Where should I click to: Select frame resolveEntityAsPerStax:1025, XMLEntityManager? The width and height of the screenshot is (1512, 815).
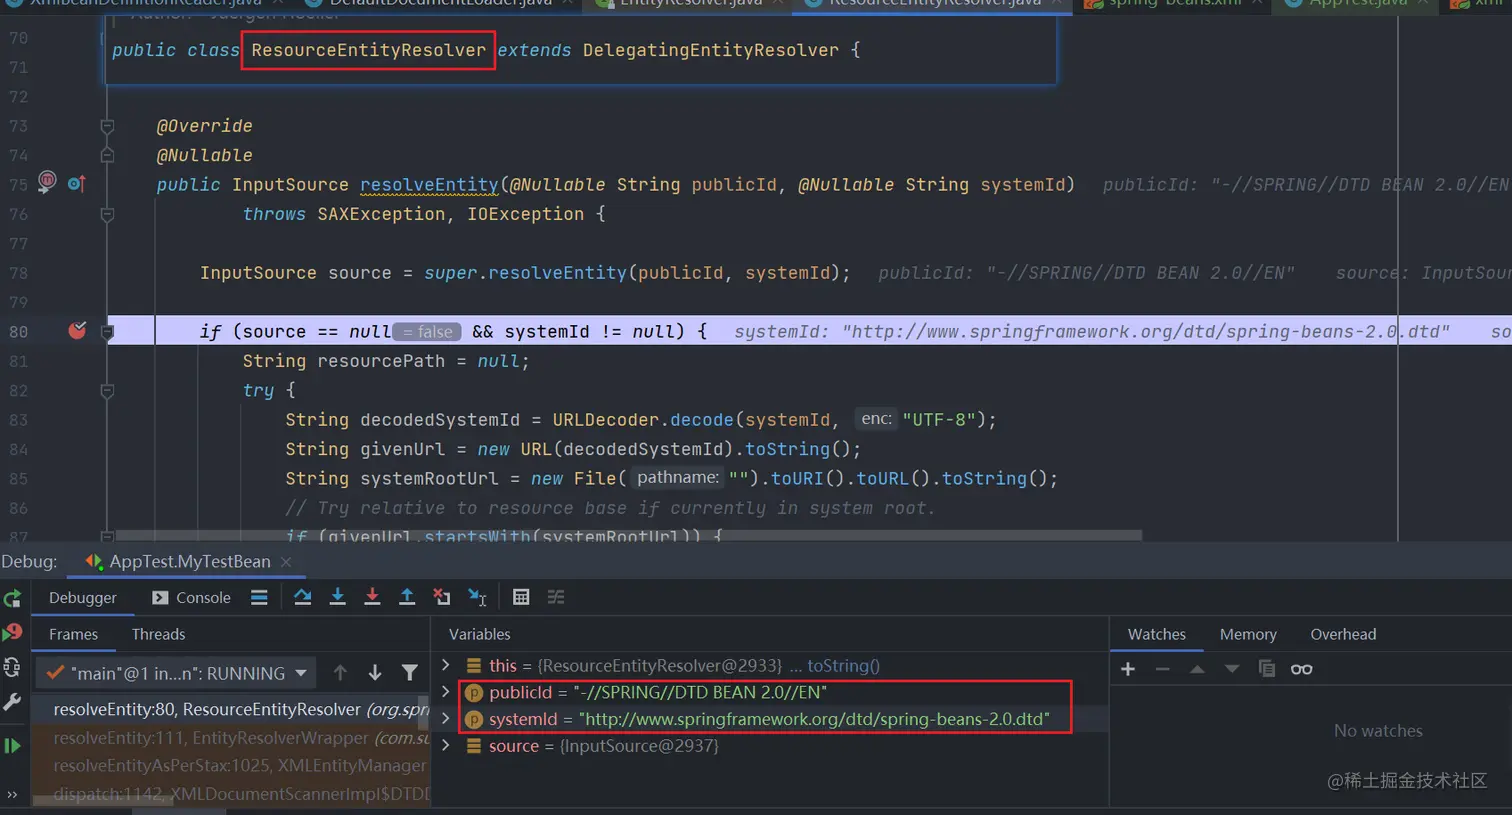[232, 766]
